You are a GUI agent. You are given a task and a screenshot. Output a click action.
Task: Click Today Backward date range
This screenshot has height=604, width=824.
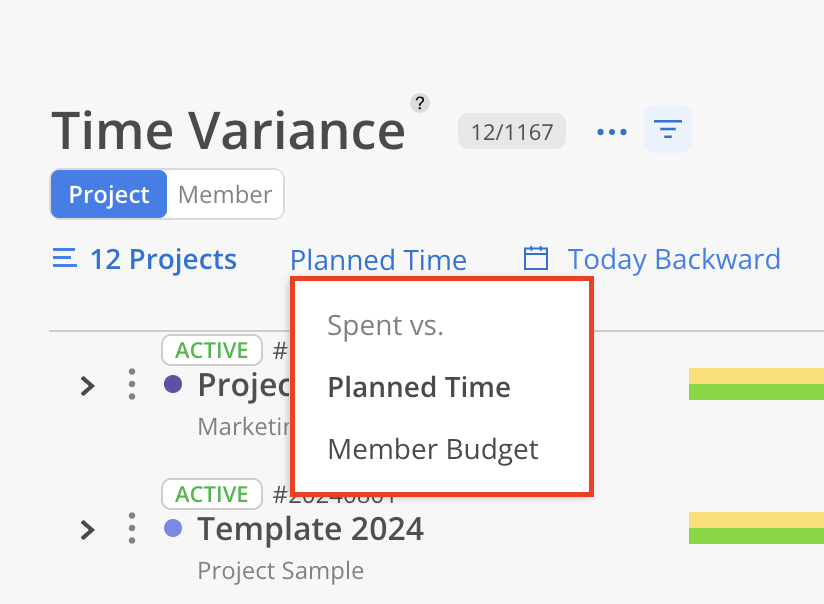point(674,259)
